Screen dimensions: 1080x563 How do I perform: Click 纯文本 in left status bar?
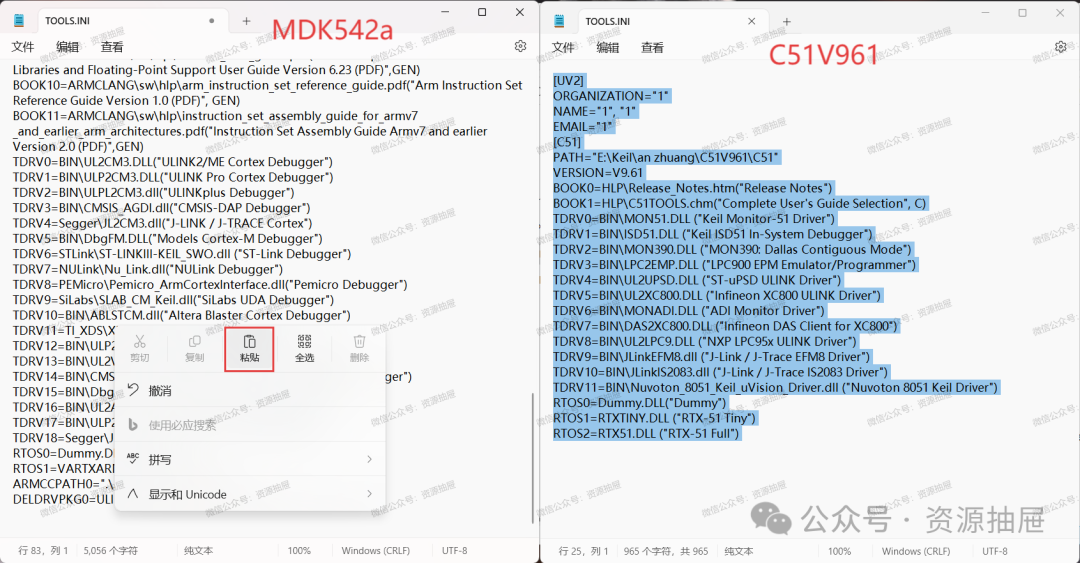point(198,551)
